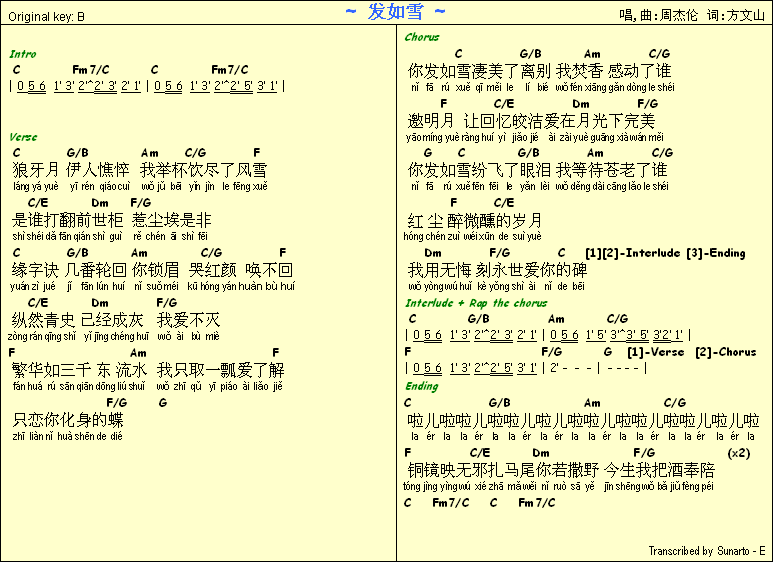The image size is (773, 562).
Task: Click the lyric 邀明月
Action: (x=431, y=121)
